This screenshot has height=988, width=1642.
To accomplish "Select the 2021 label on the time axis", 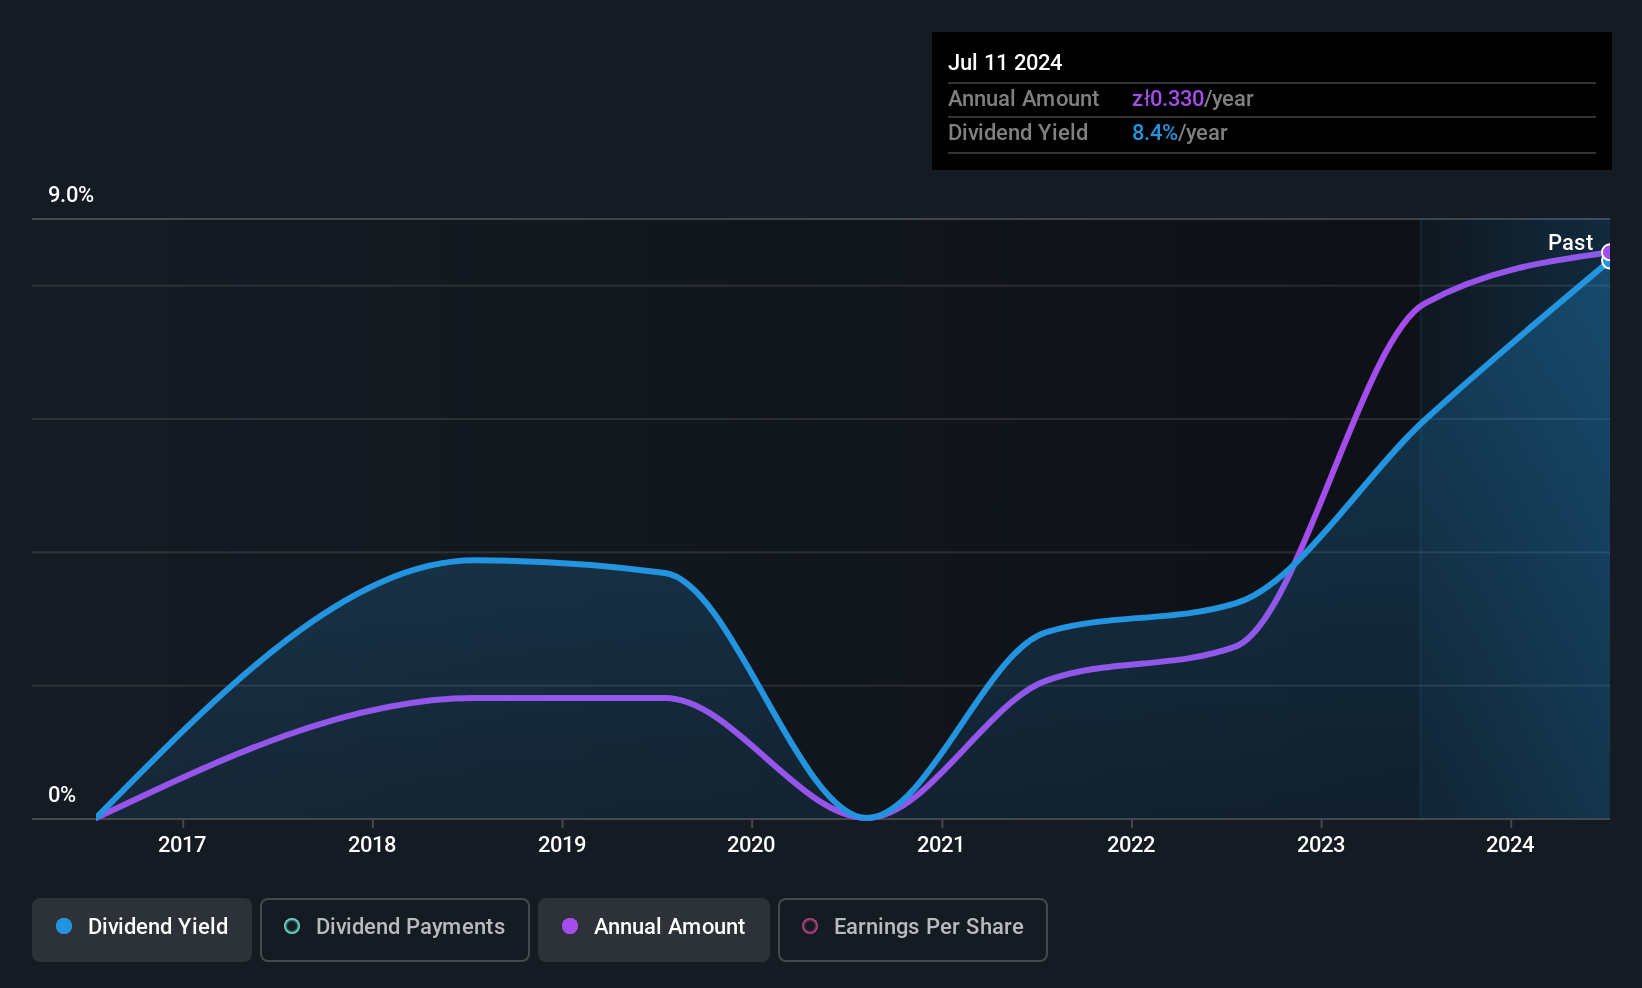I will point(941,844).
